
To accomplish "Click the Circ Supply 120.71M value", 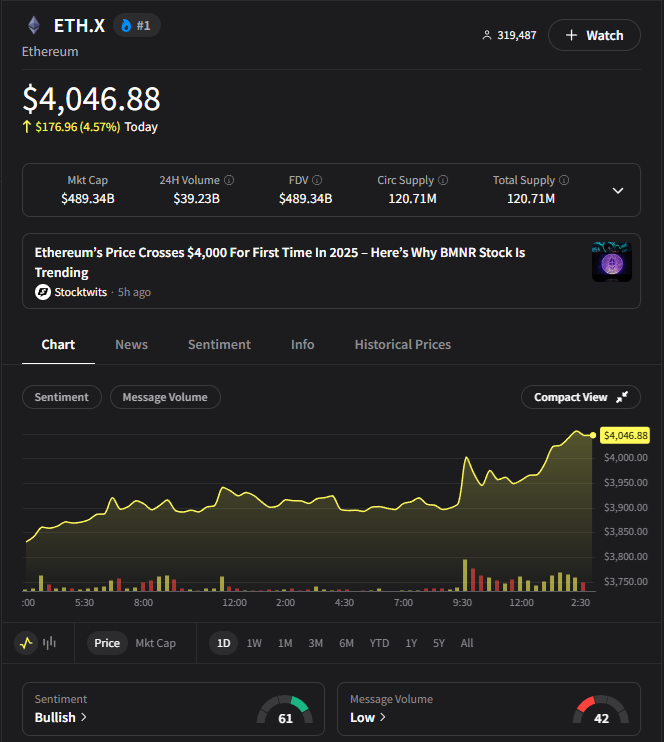I will coord(412,199).
